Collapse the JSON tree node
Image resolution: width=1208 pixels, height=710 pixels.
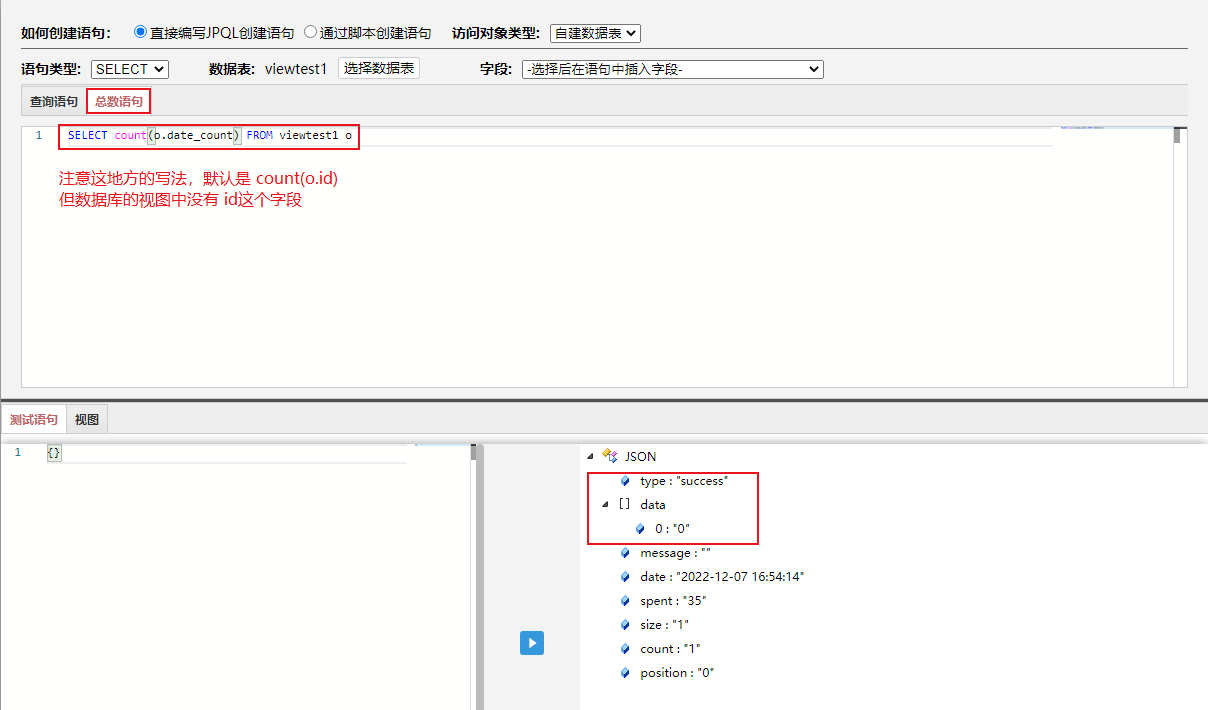(x=590, y=455)
